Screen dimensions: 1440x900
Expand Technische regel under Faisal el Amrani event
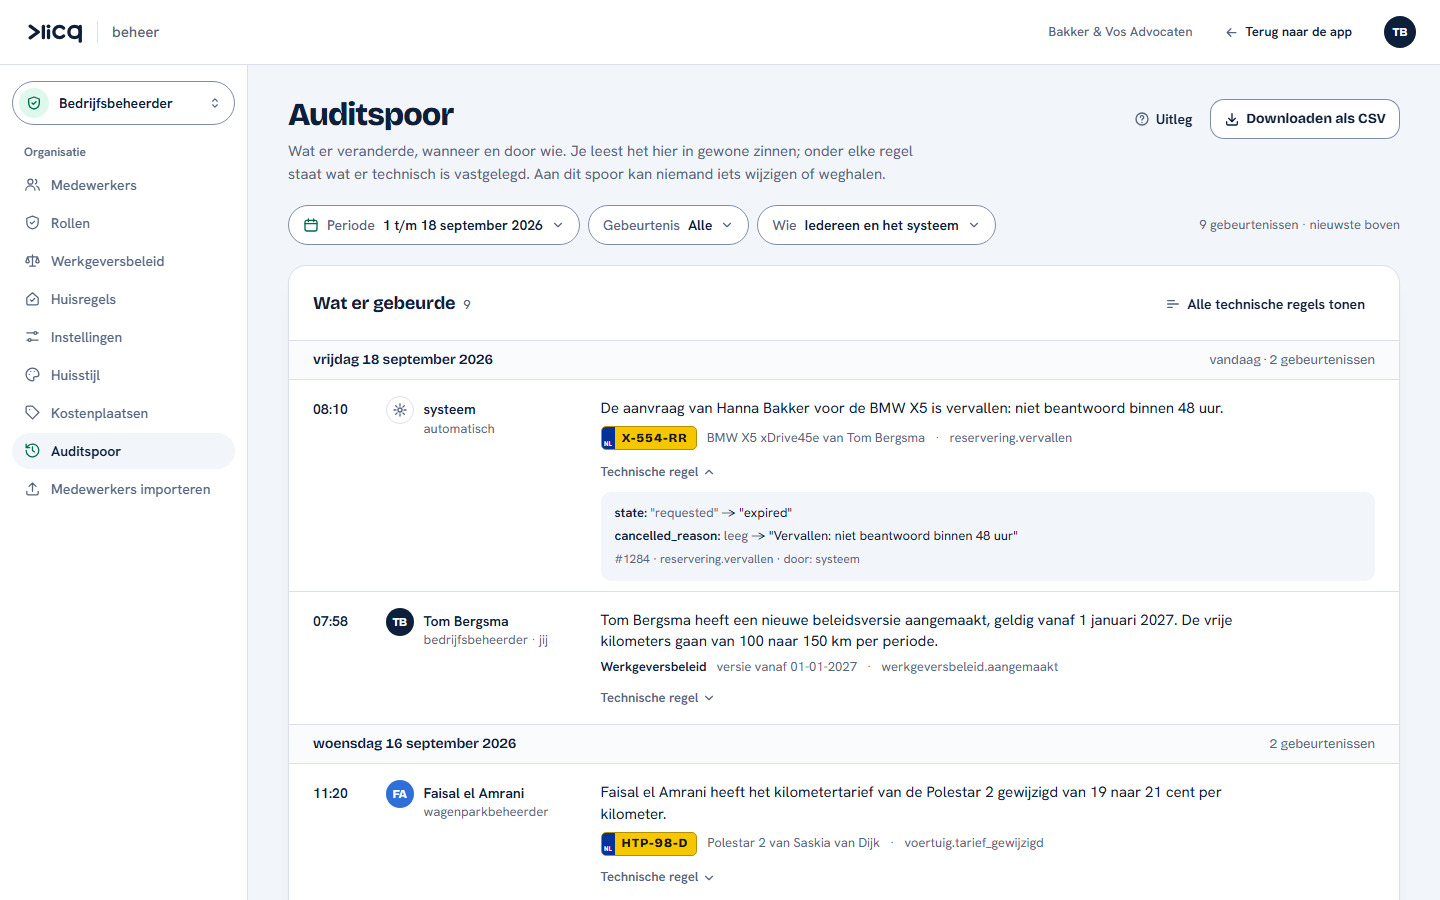click(x=657, y=877)
